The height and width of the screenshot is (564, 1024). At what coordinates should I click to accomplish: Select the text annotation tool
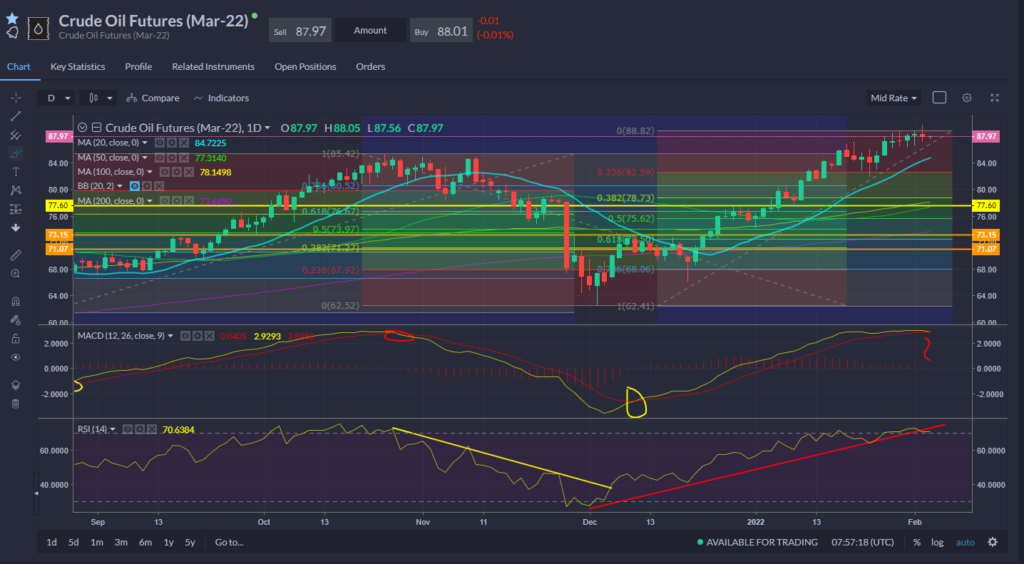tap(15, 172)
